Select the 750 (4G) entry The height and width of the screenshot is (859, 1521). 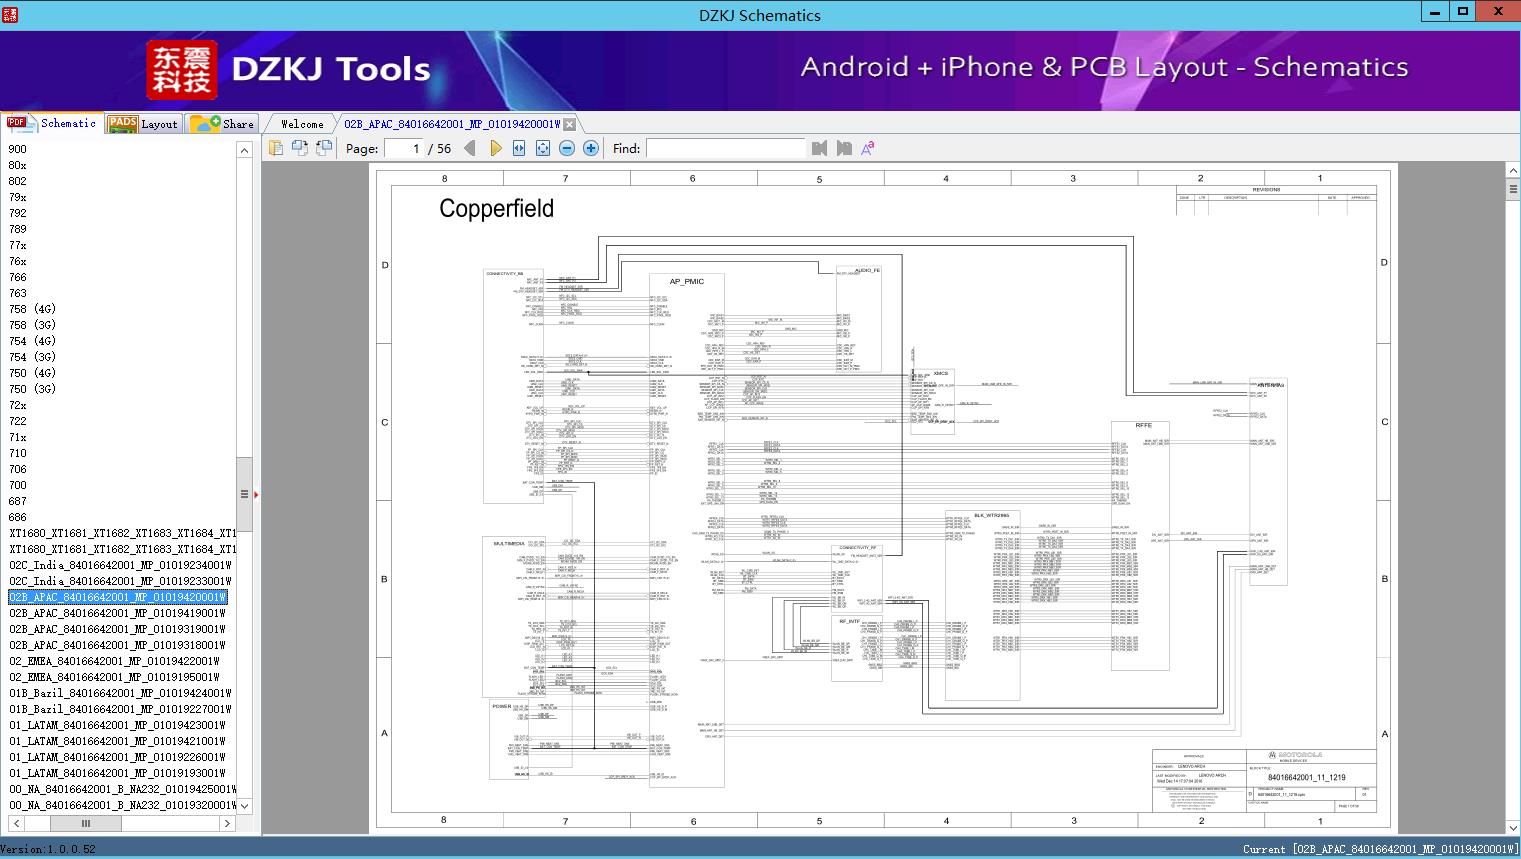[x=32, y=373]
